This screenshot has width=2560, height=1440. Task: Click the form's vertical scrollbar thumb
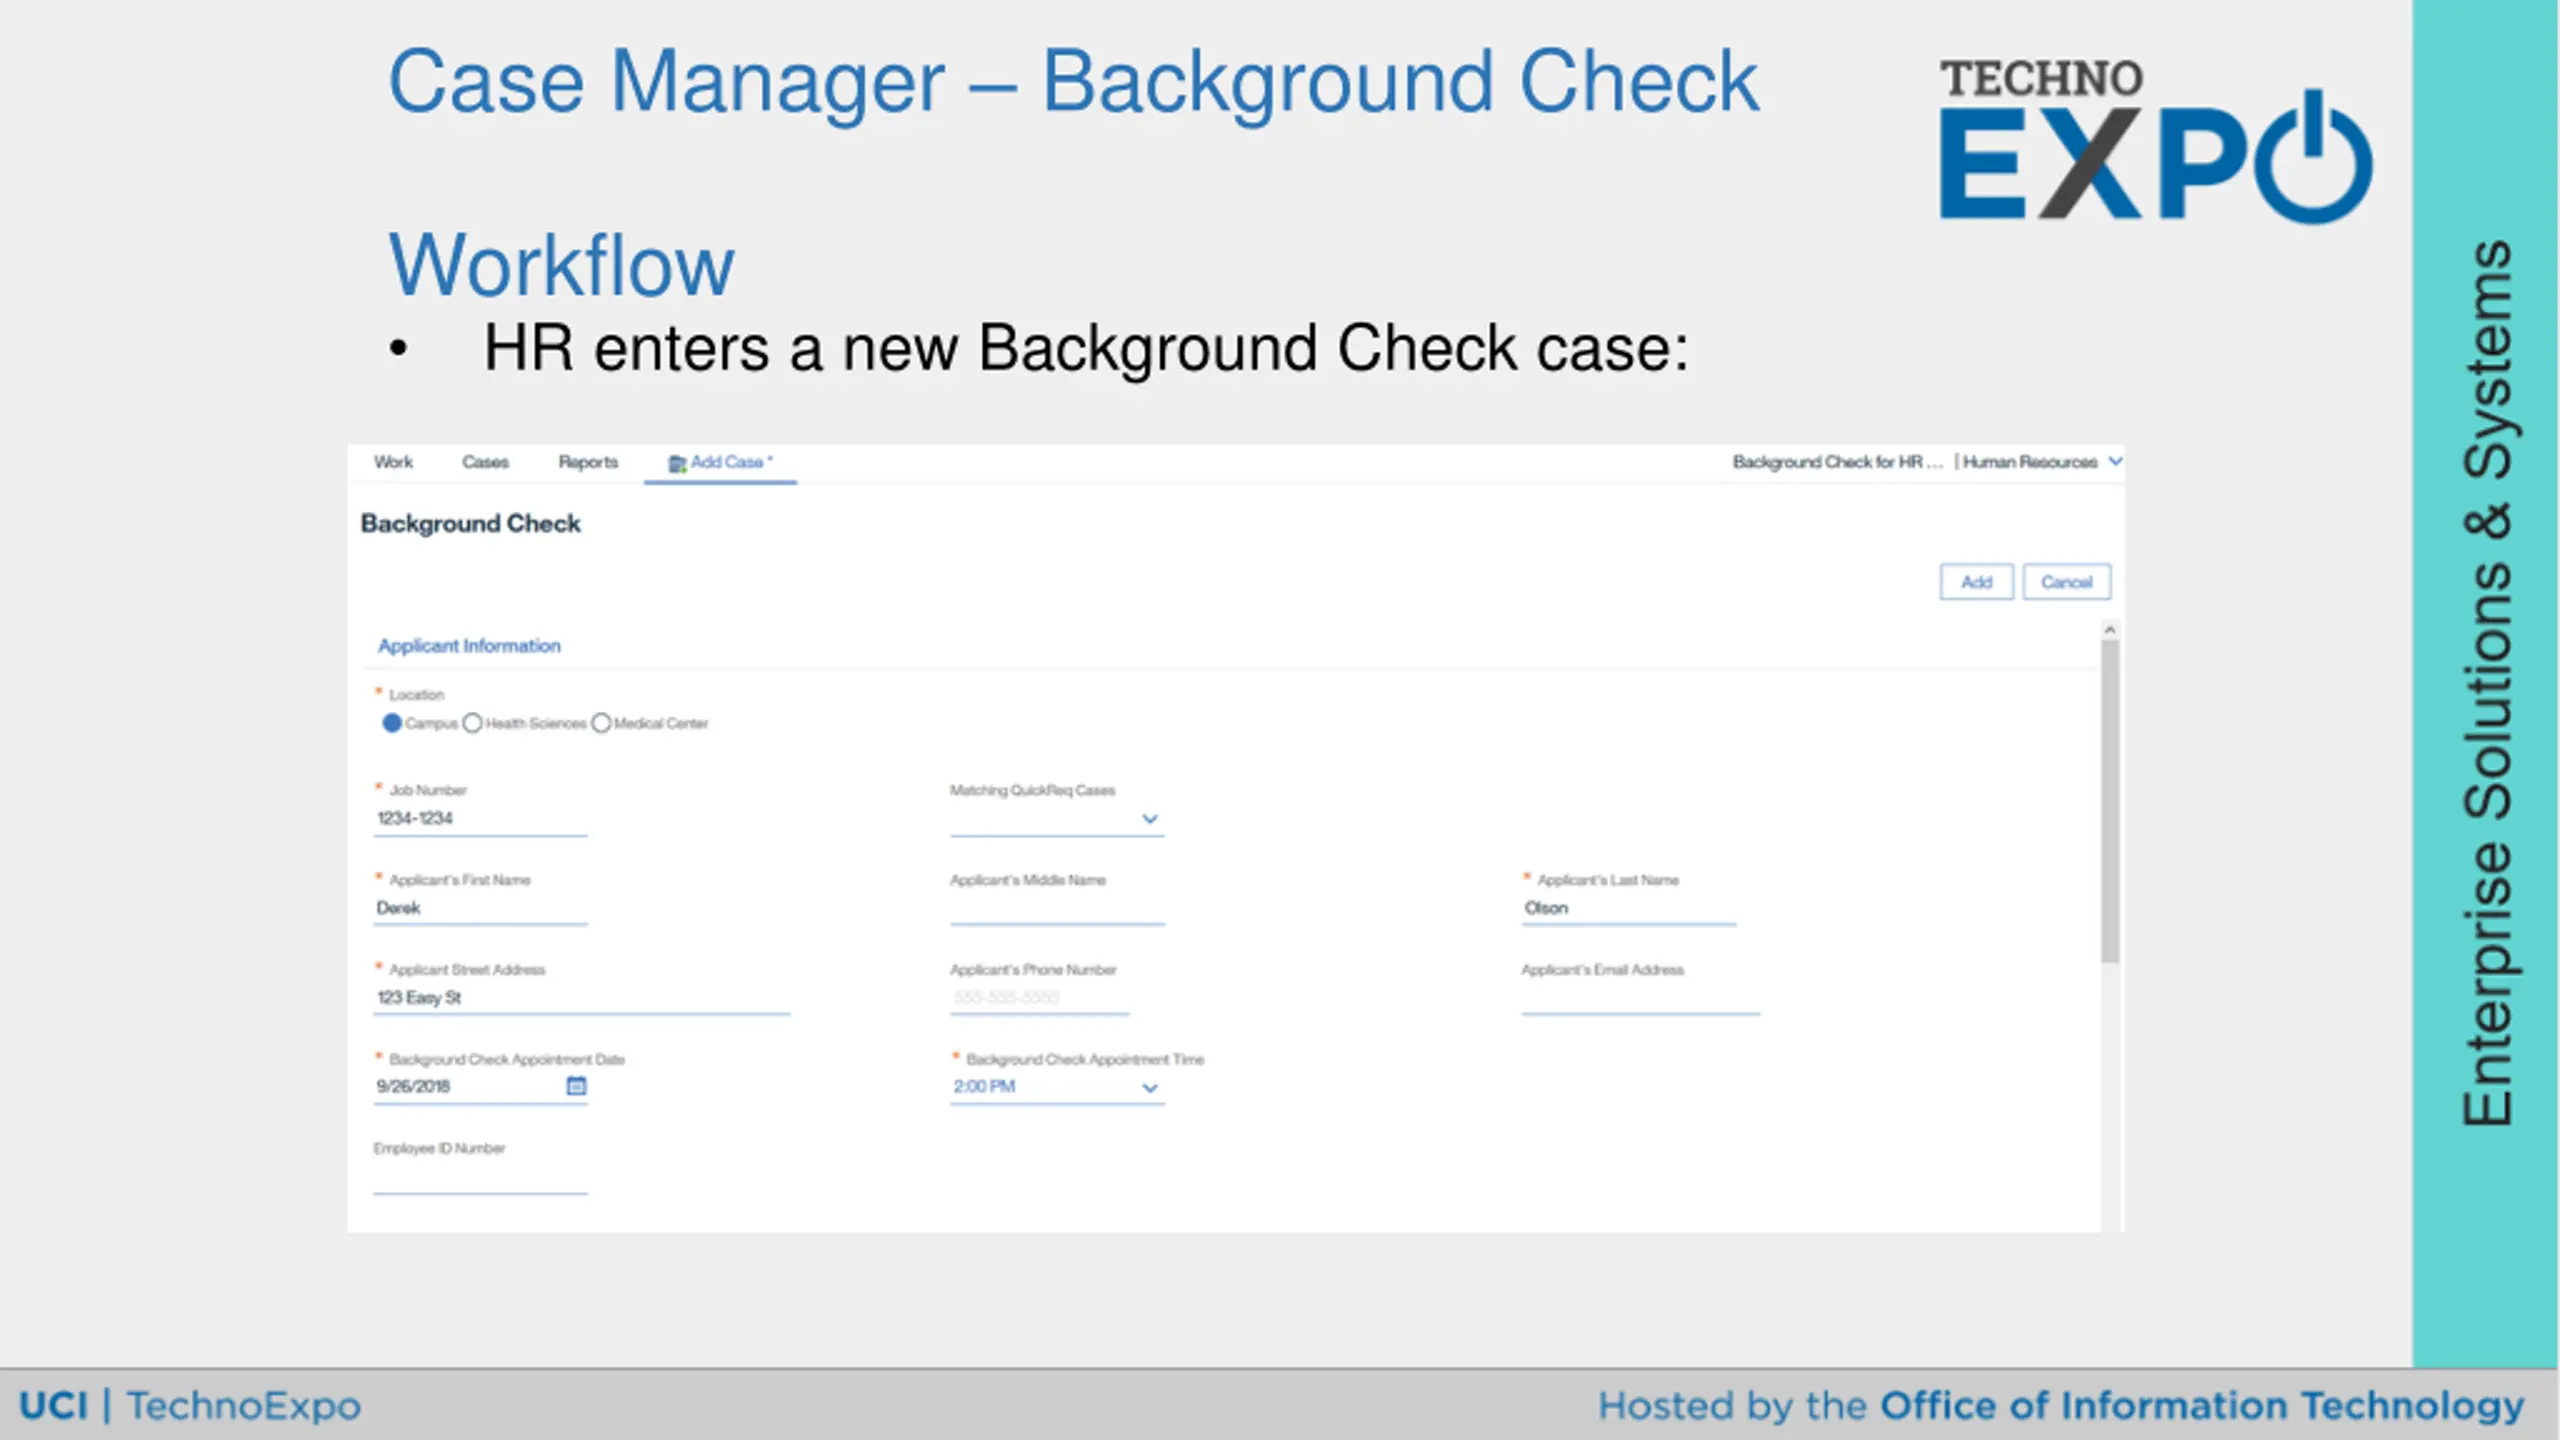click(x=2110, y=800)
